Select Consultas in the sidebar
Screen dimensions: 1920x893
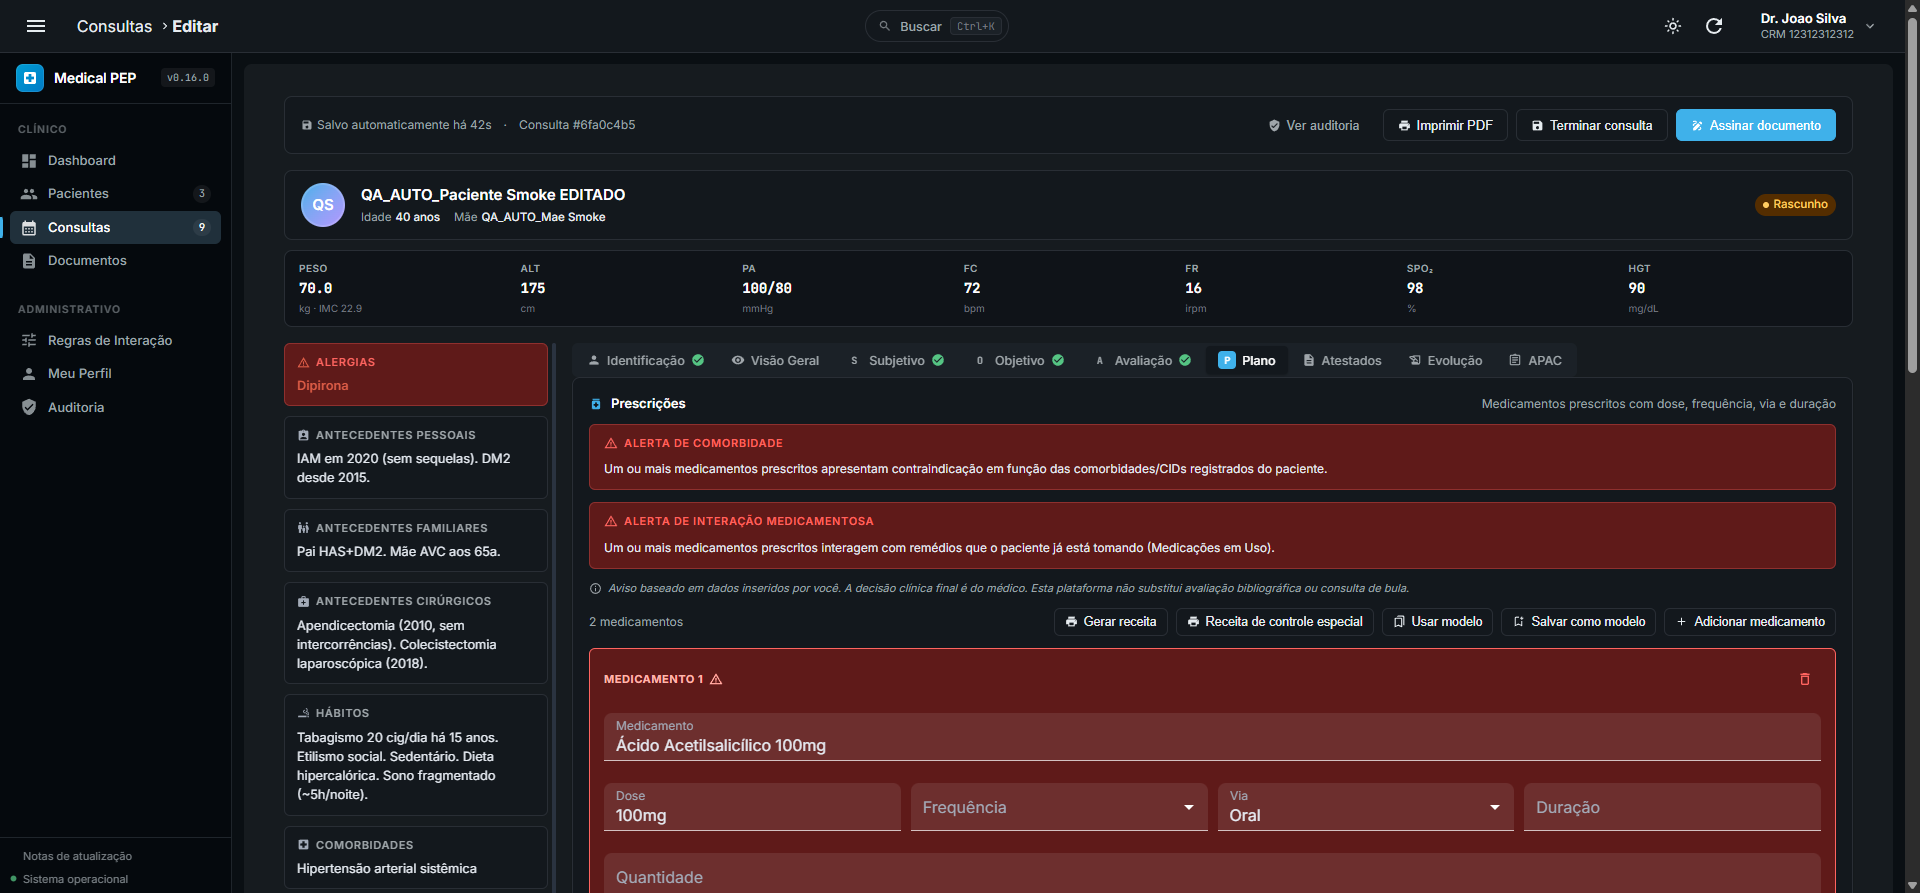(x=115, y=227)
